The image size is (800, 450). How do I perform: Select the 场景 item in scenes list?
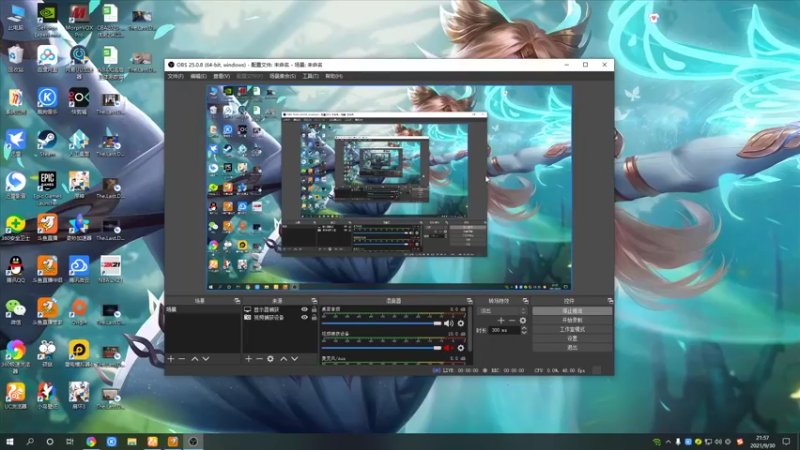[203, 310]
